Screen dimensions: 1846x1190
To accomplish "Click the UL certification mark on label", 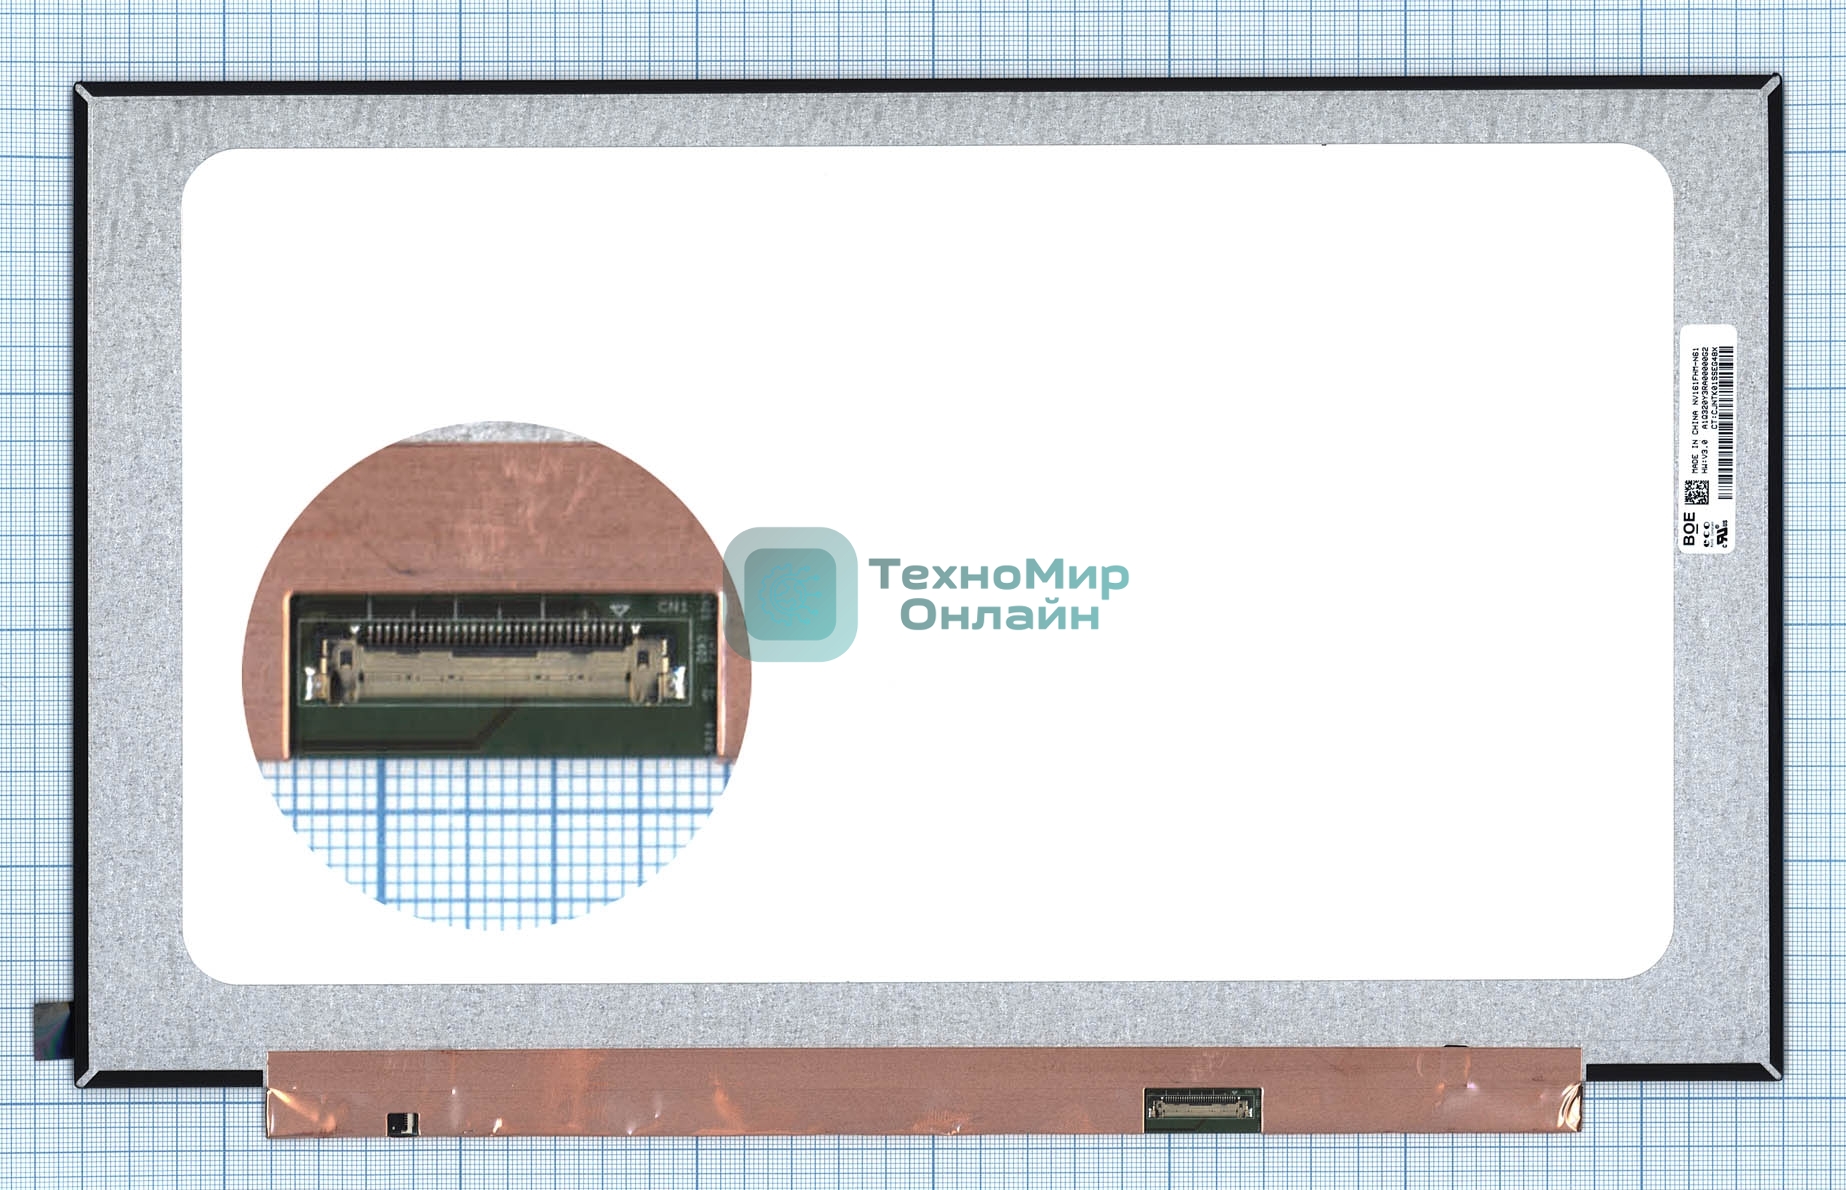I will (1722, 533).
